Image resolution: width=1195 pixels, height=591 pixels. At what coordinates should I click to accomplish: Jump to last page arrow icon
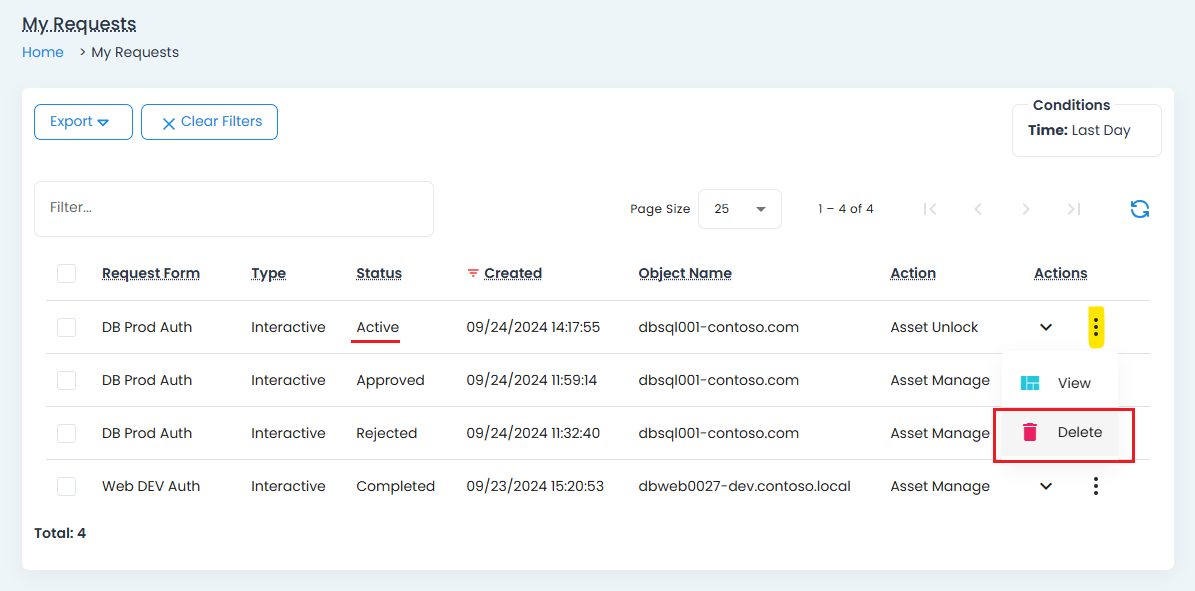tap(1073, 209)
